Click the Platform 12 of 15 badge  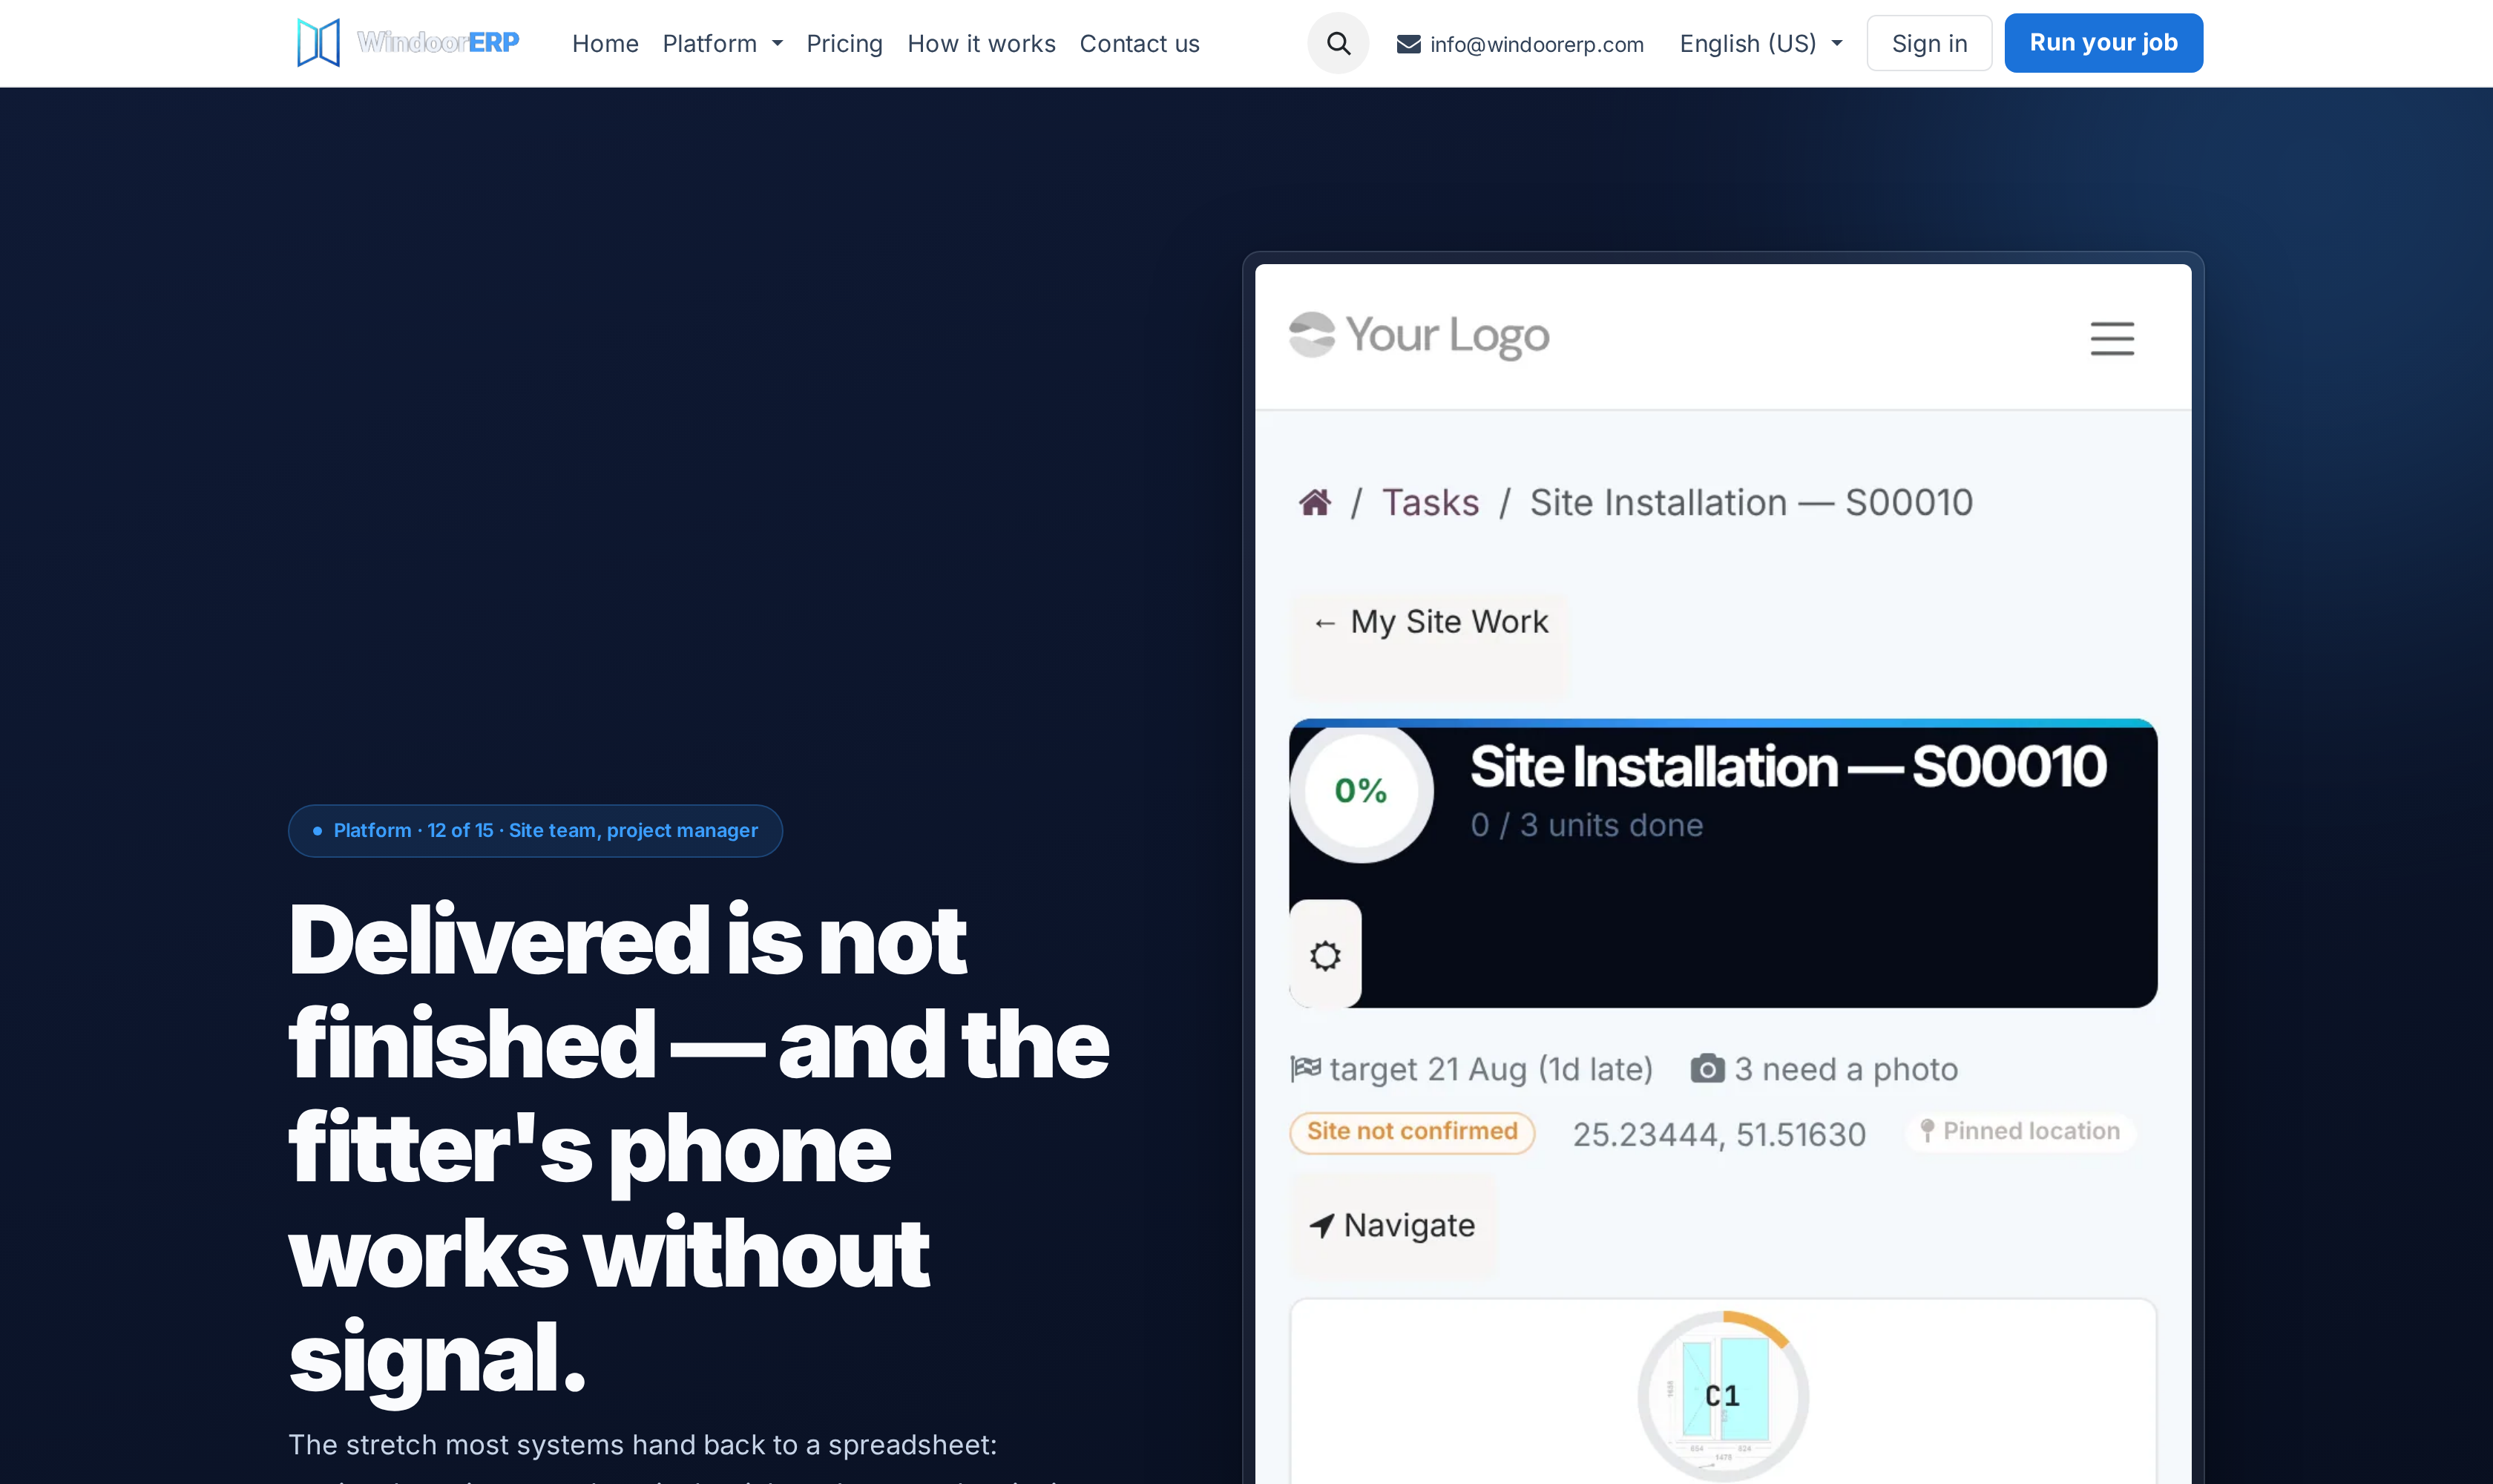(535, 830)
